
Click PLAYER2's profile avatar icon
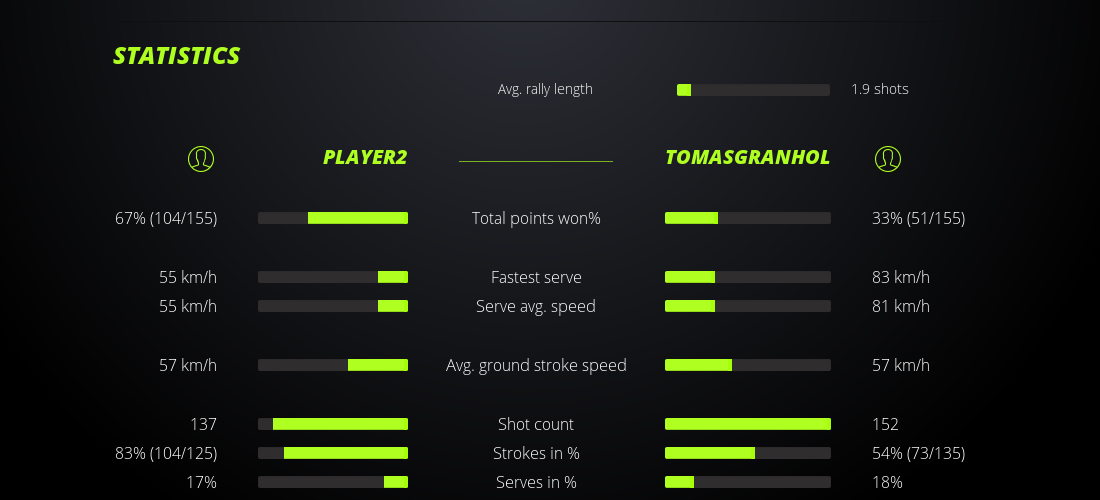(x=201, y=158)
